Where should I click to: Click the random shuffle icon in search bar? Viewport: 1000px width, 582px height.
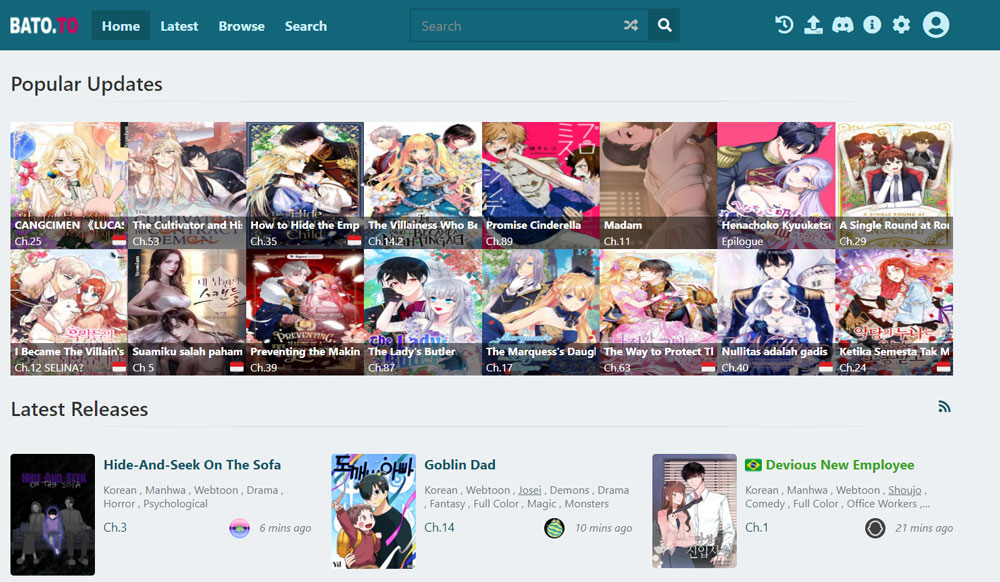pyautogui.click(x=631, y=25)
